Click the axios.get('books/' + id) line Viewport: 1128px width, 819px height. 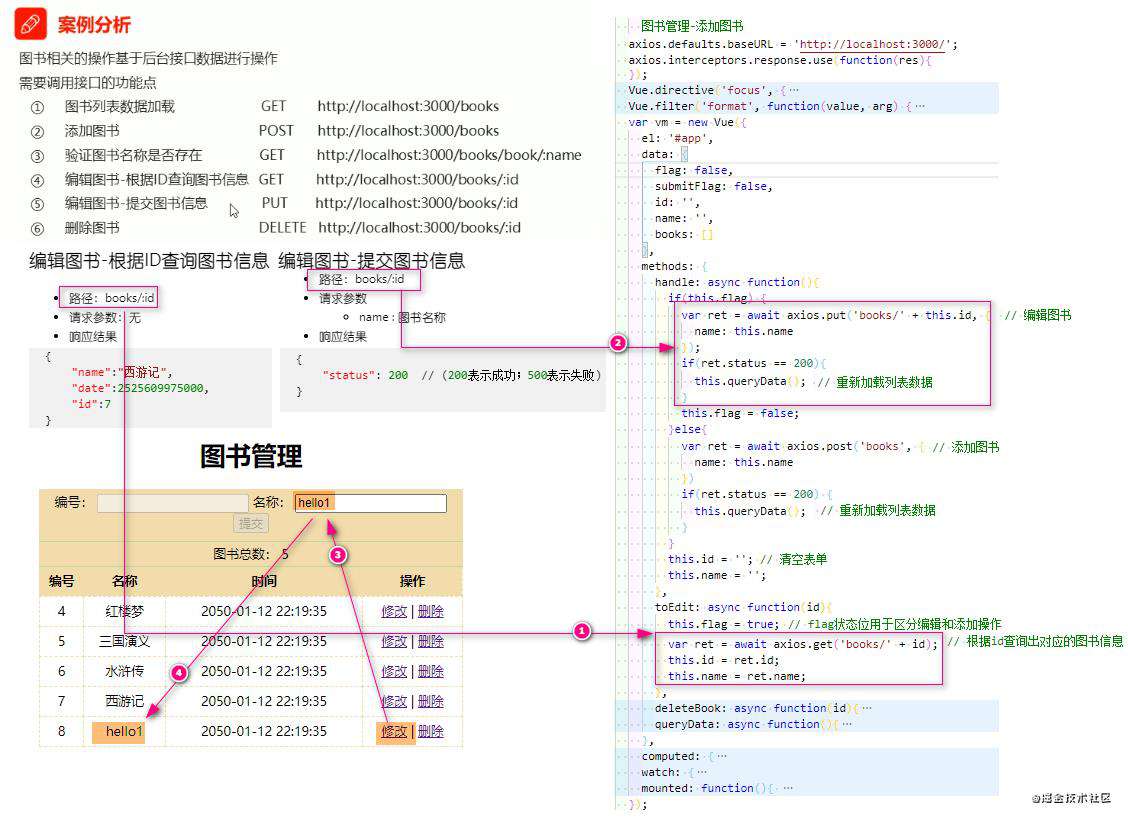point(802,644)
